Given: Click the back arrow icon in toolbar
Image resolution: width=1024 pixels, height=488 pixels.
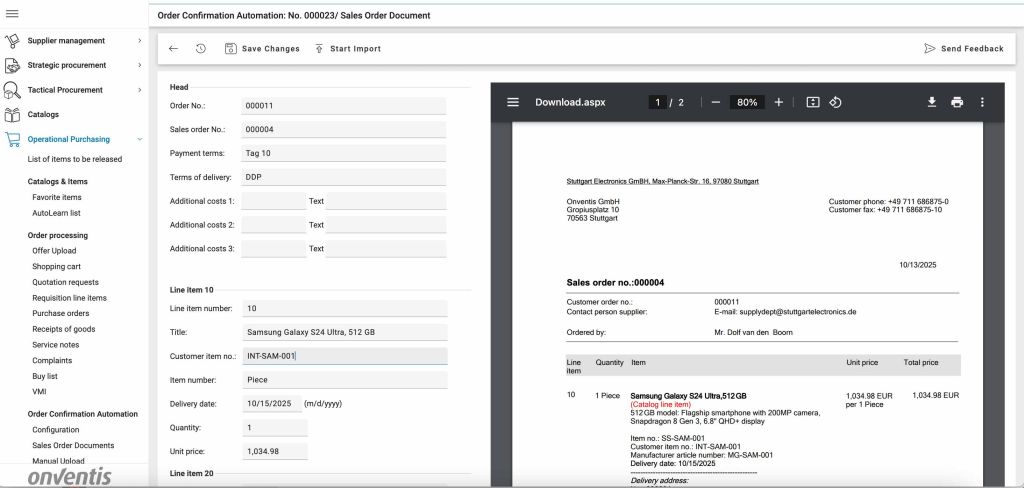Looking at the screenshot, I should [173, 48].
